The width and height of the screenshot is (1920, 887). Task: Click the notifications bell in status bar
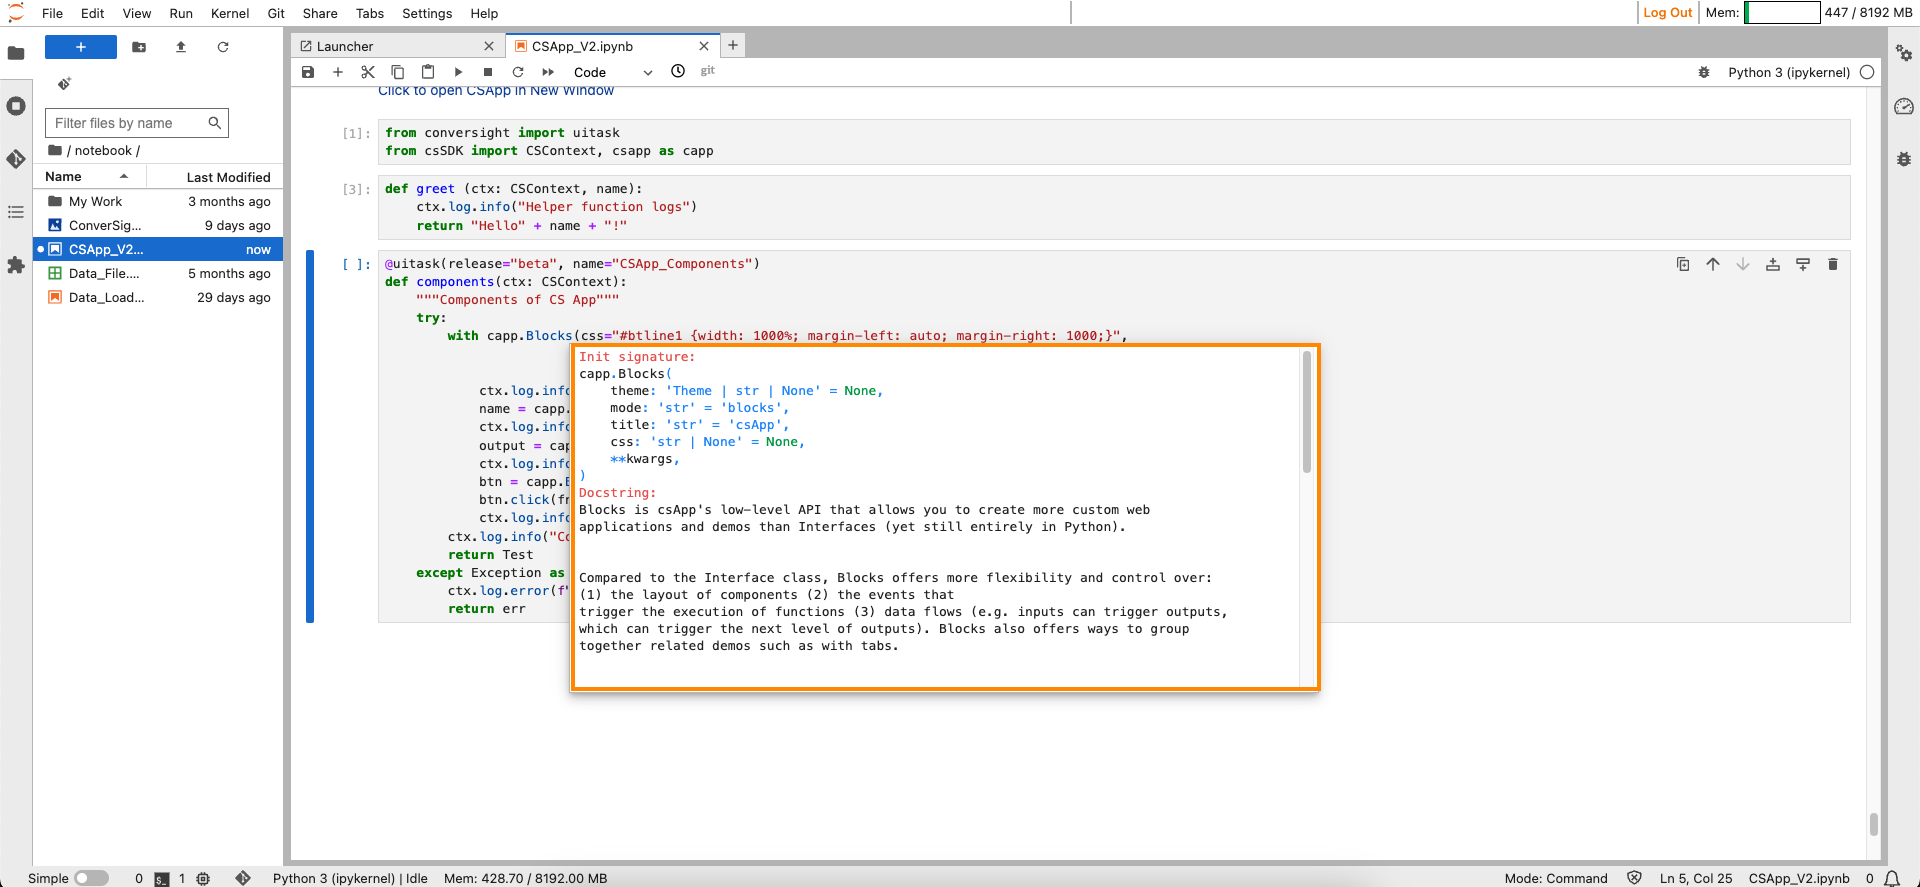[x=1892, y=878]
